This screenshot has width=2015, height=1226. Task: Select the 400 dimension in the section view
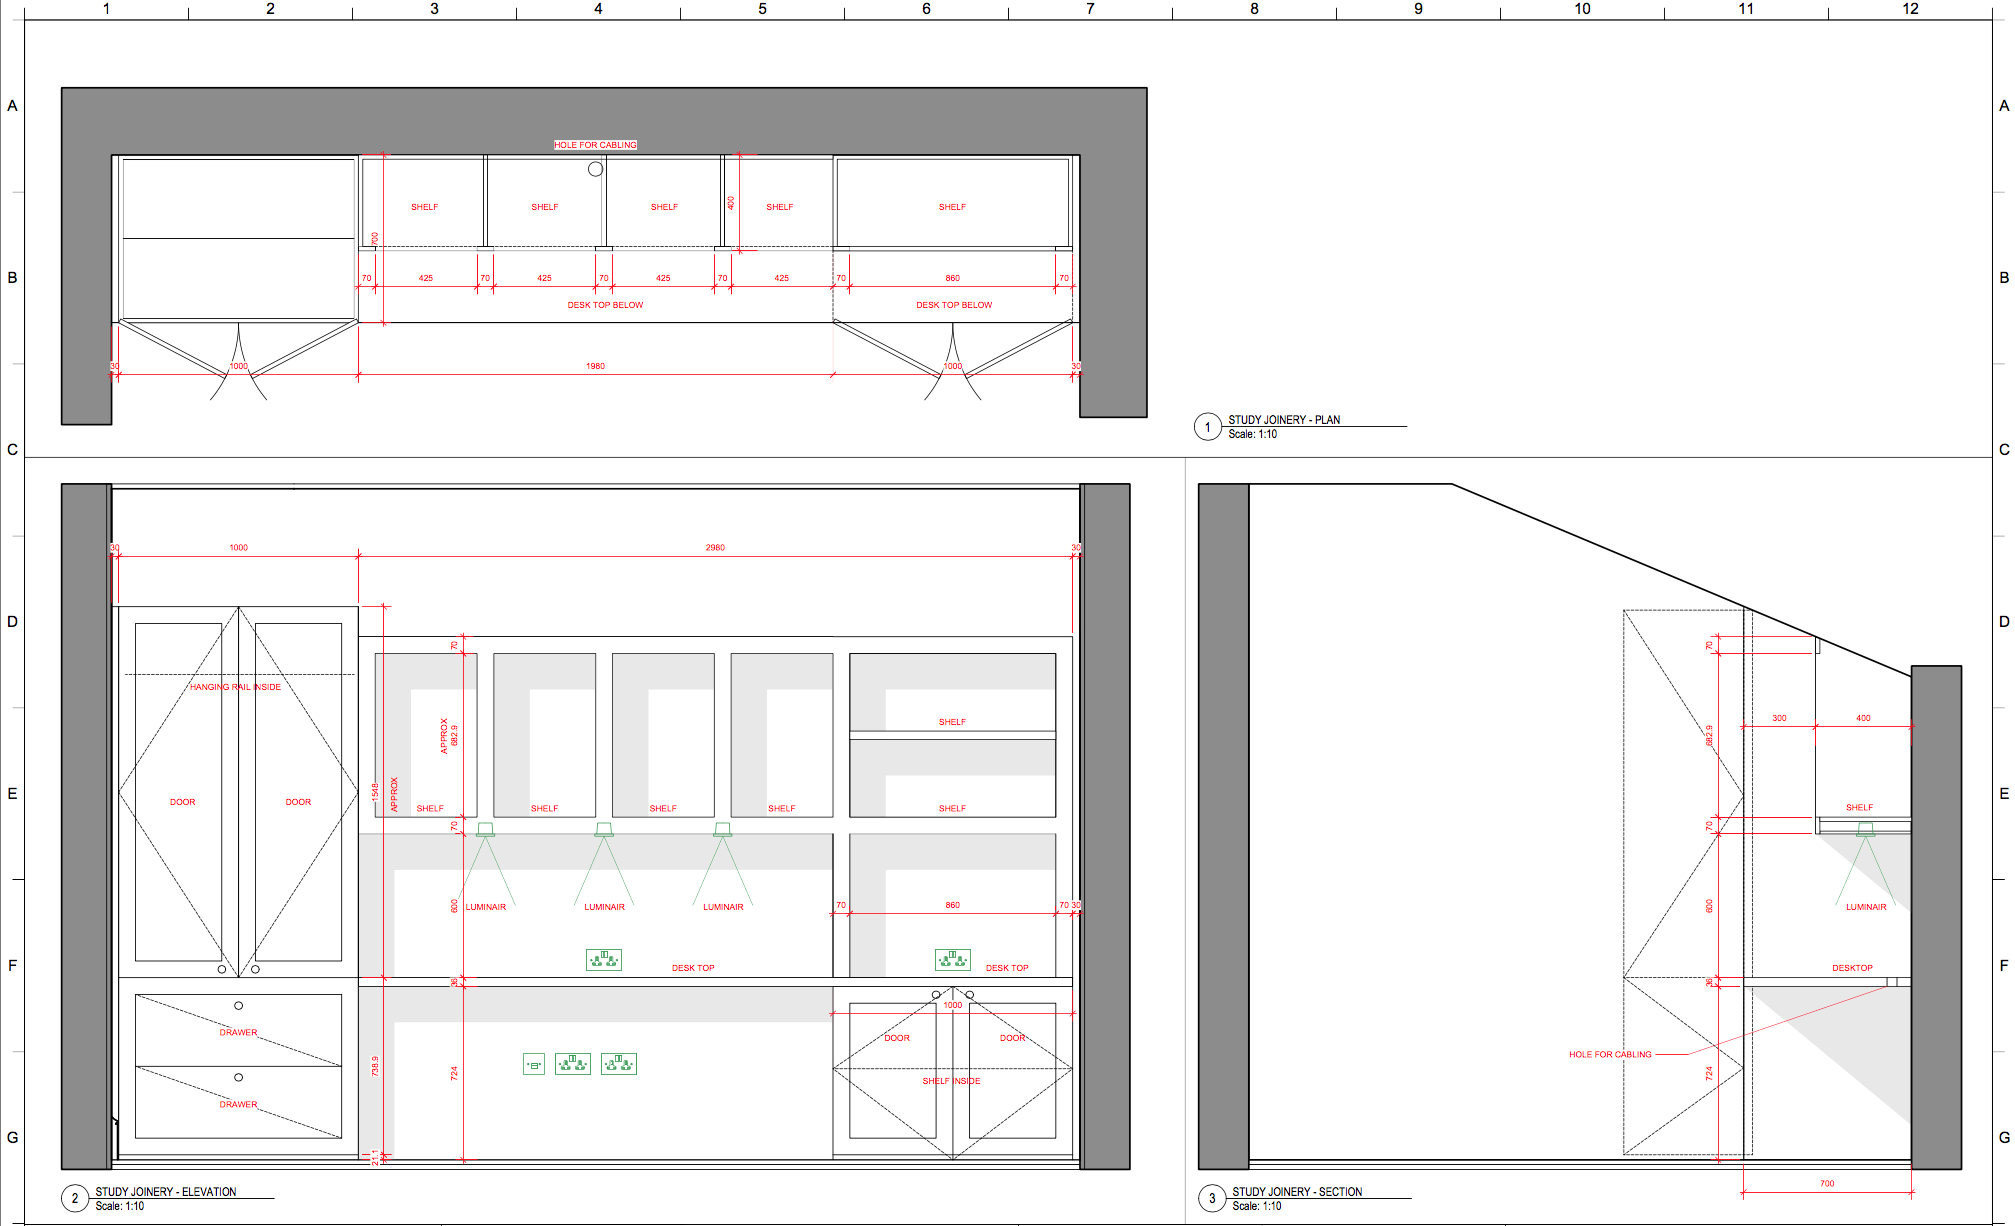point(1863,718)
